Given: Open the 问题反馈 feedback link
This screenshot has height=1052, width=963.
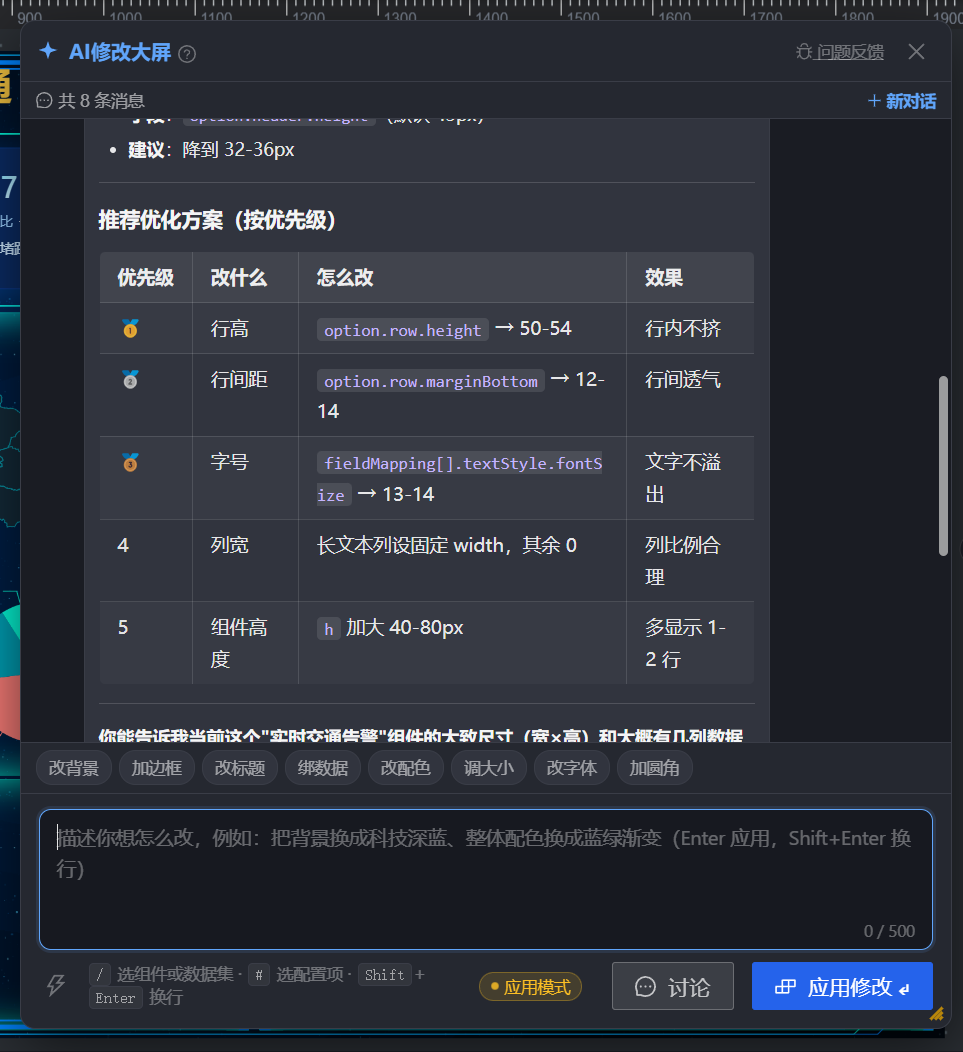Looking at the screenshot, I should (850, 52).
